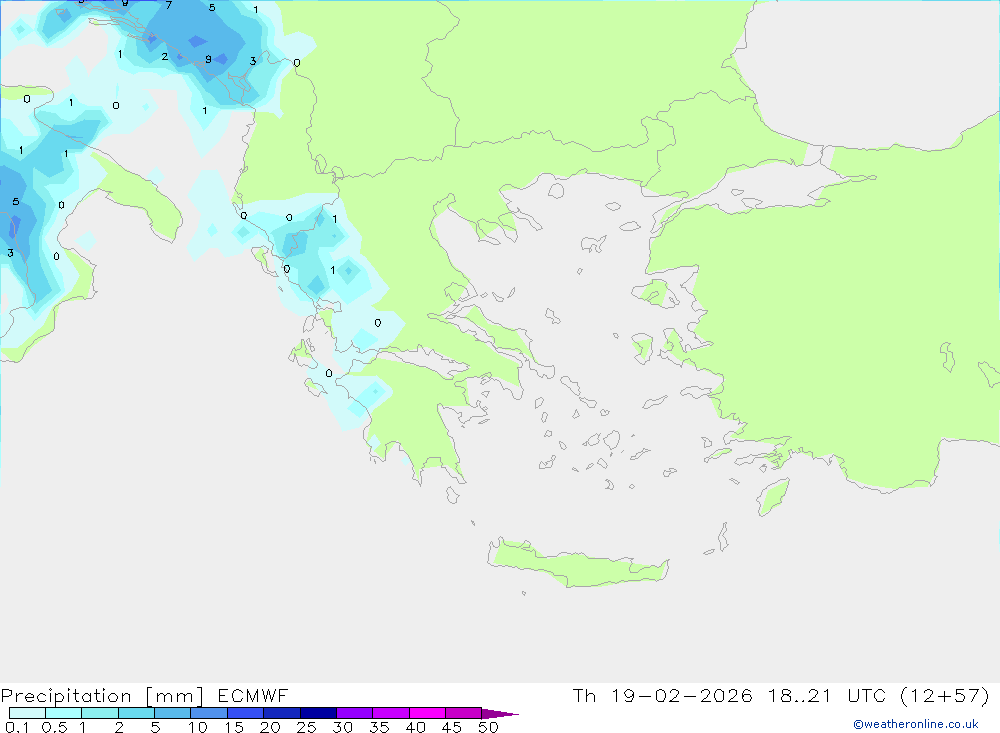
Task: Click the precipitation value "9" on map
Action: 208,59
